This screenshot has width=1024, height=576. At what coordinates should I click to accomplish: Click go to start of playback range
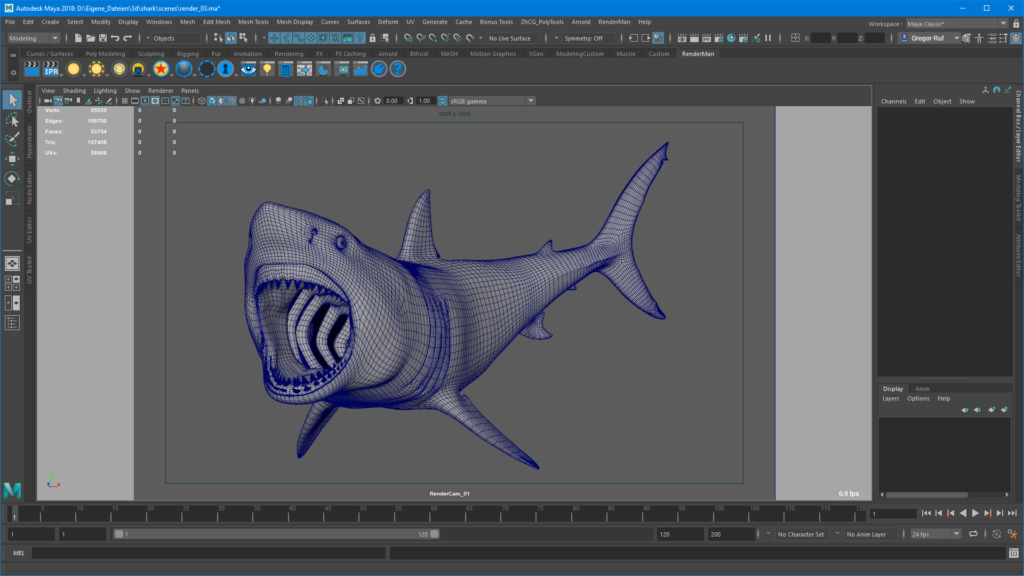926,513
